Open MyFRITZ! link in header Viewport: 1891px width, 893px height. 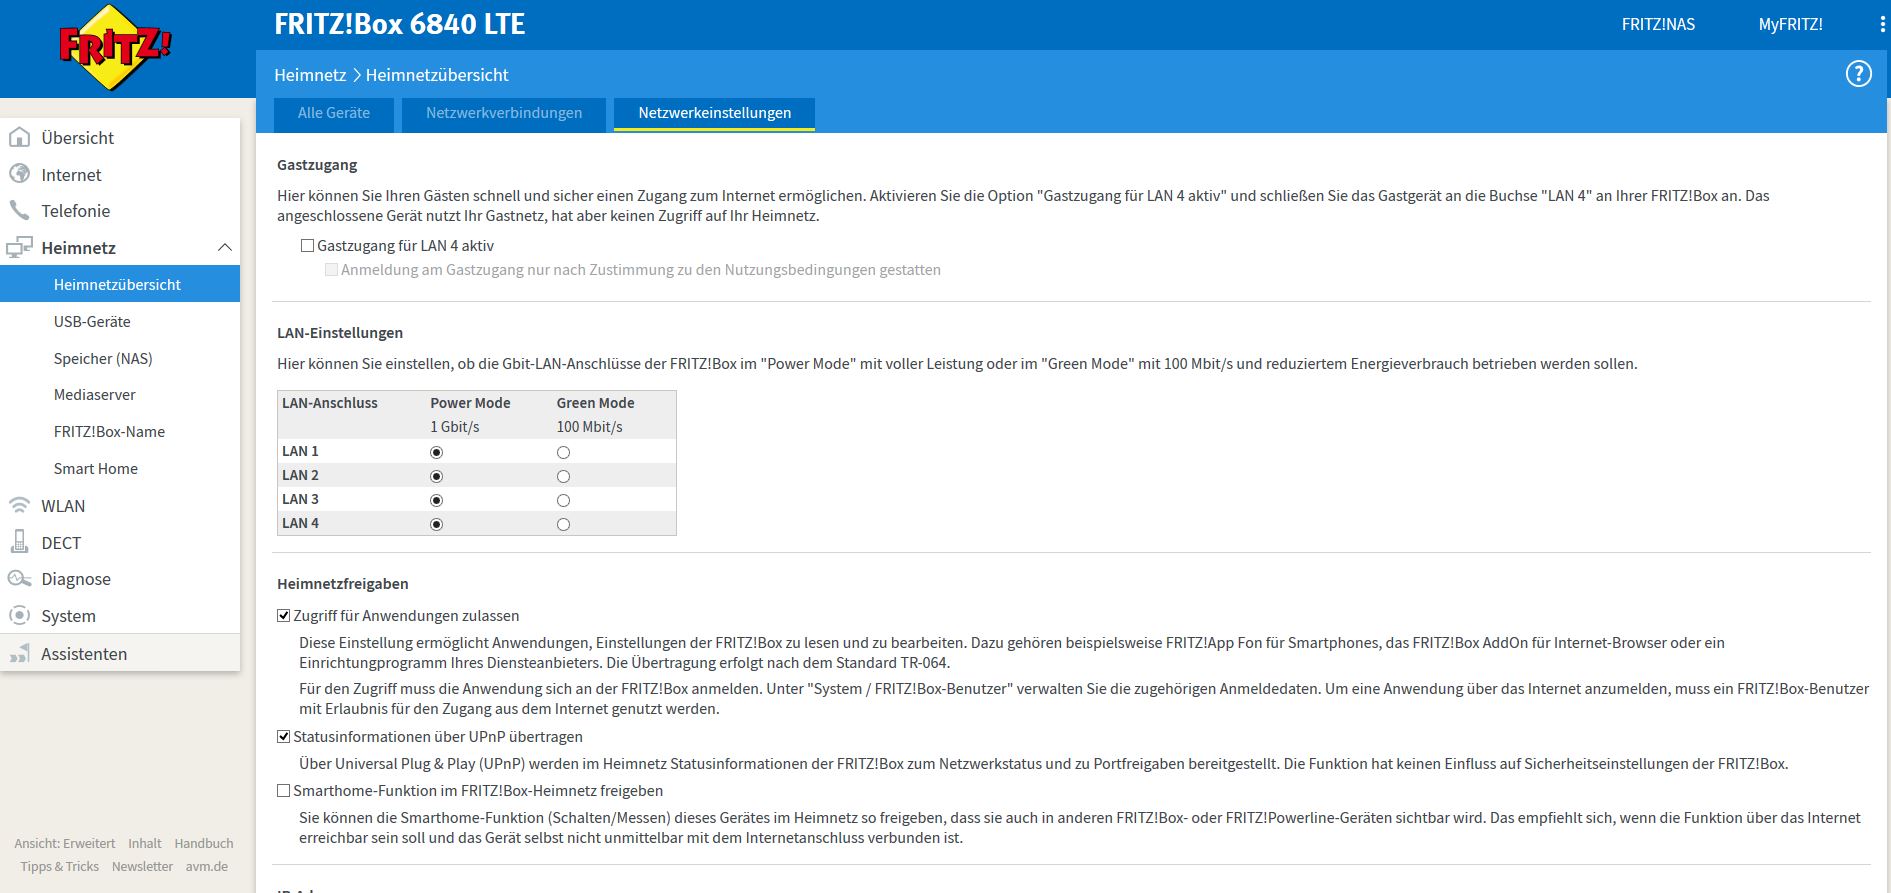(1790, 24)
